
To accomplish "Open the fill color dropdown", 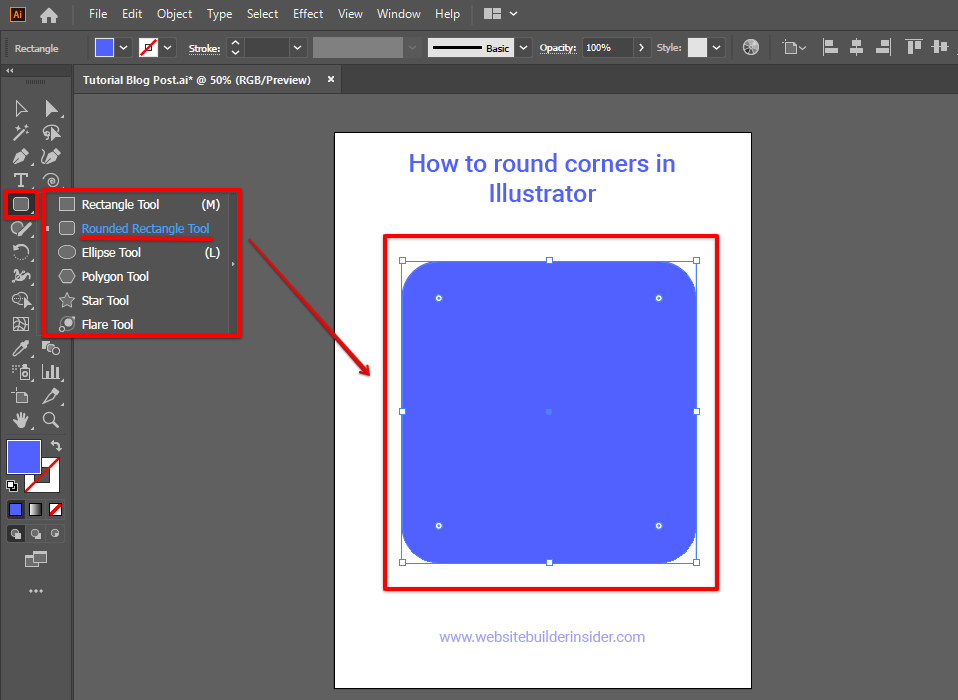I will pos(124,48).
